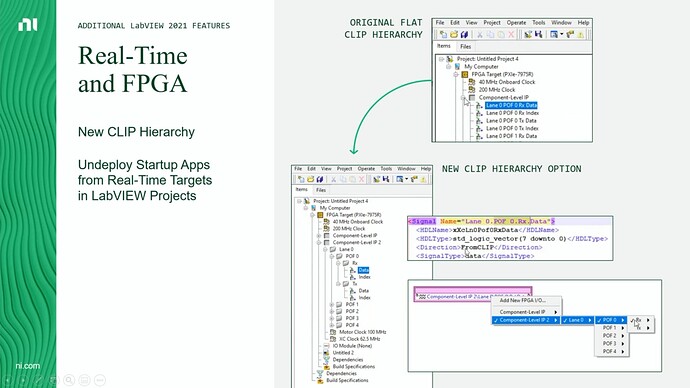Switch to Files tab in upper window
Screen dimensions: 690x388
click(466, 46)
